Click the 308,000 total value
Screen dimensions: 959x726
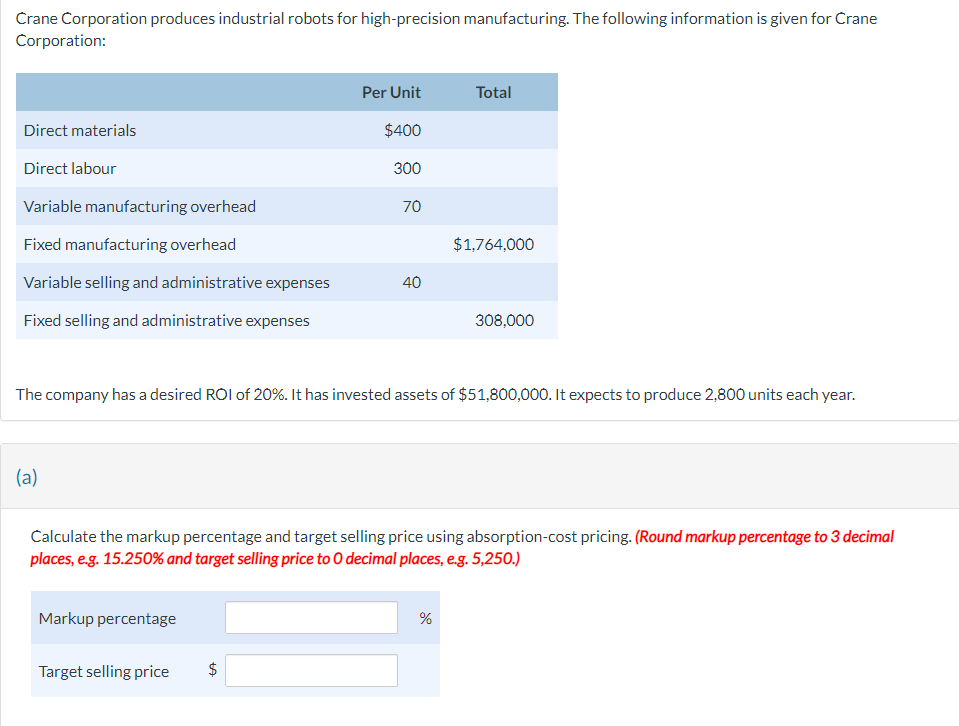tap(504, 320)
